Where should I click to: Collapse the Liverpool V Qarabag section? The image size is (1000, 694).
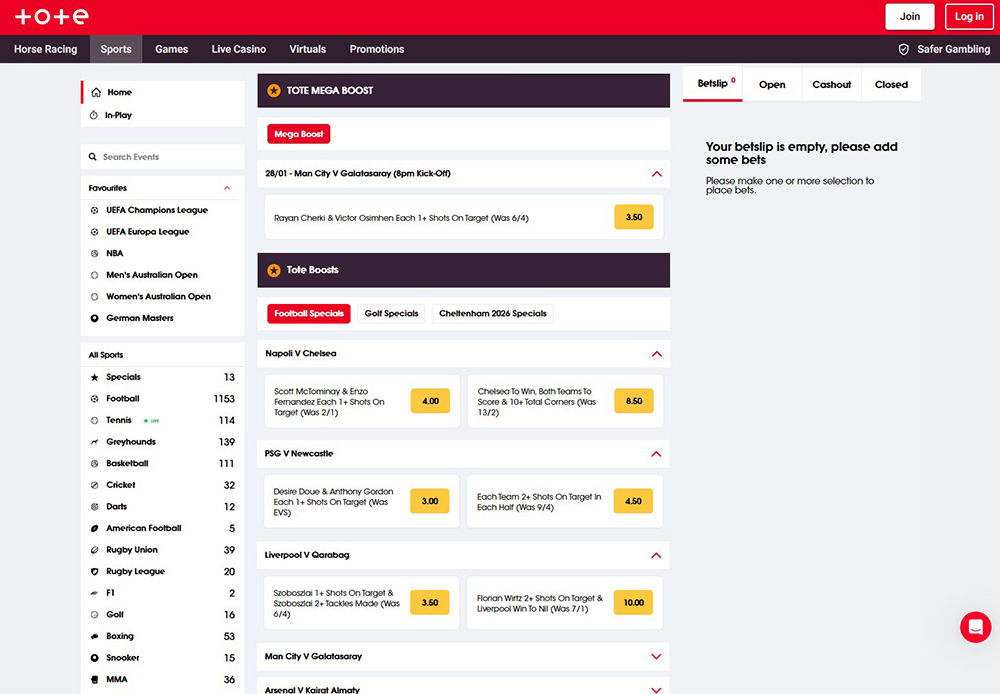pyautogui.click(x=656, y=555)
